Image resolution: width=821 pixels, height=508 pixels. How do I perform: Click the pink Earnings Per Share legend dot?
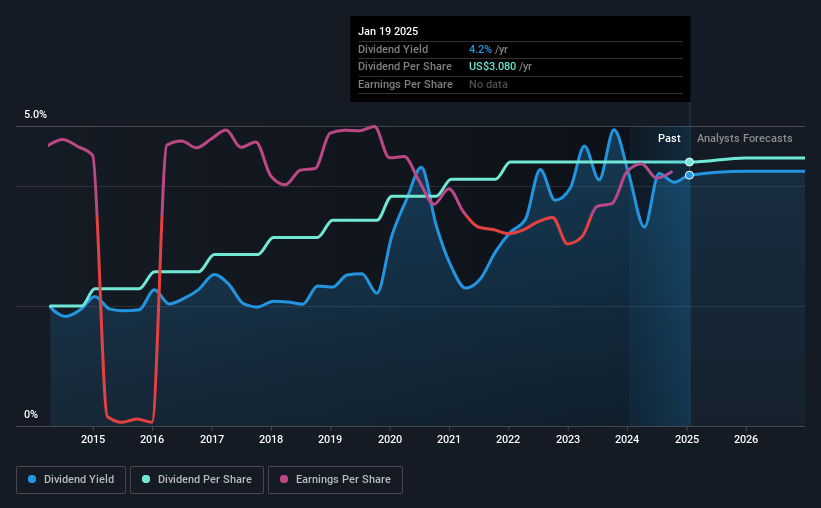(x=284, y=479)
